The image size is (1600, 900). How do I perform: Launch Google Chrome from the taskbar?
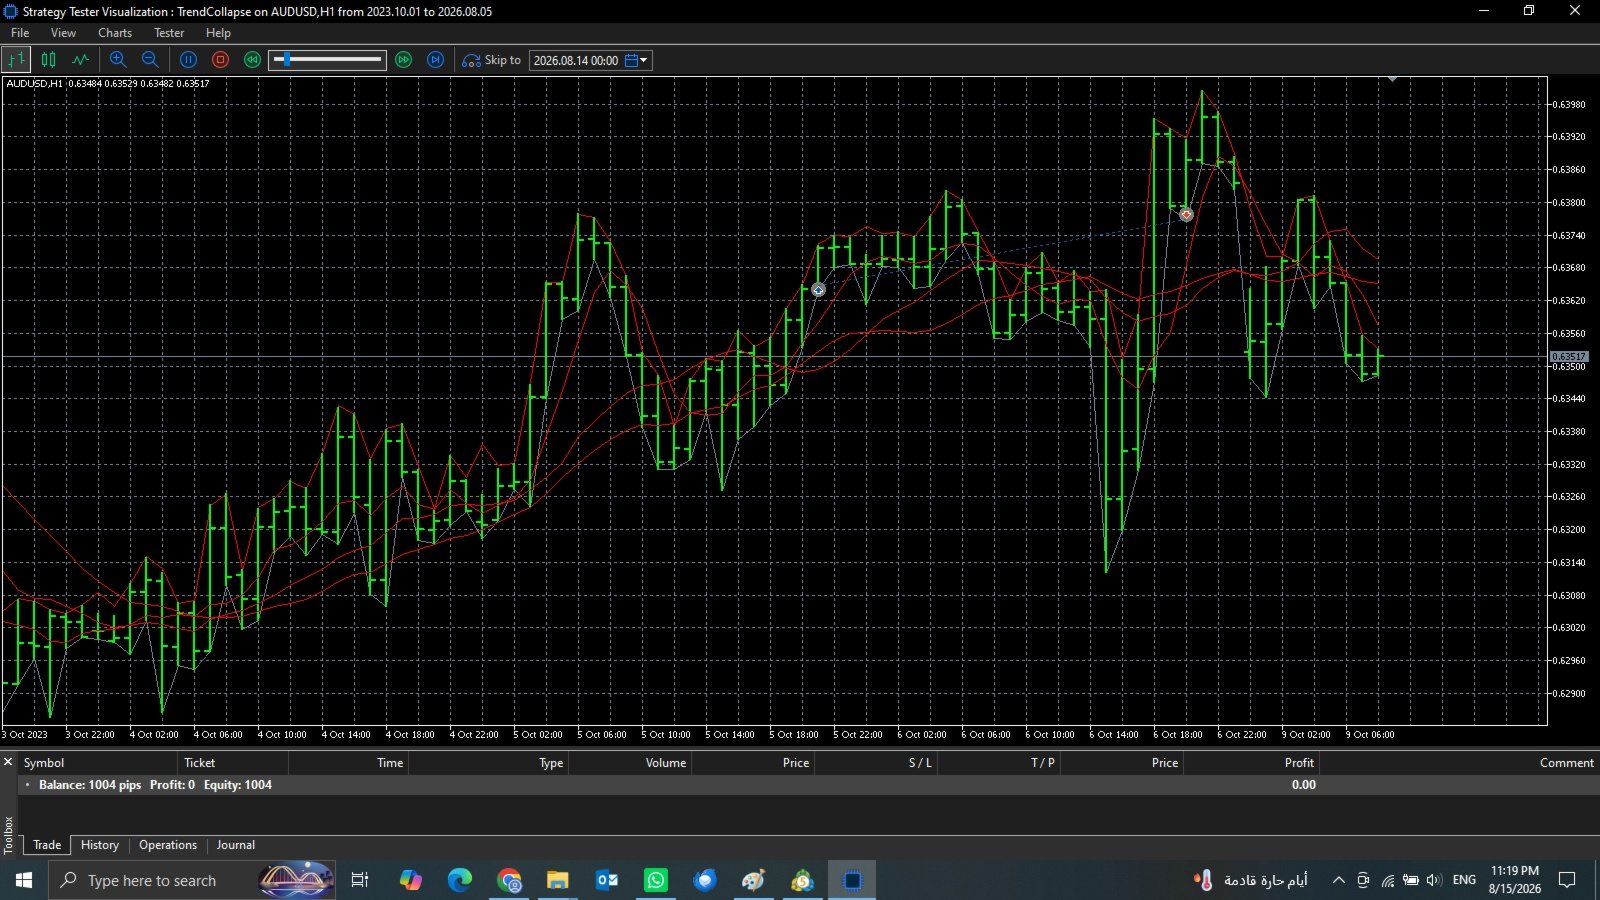click(509, 880)
